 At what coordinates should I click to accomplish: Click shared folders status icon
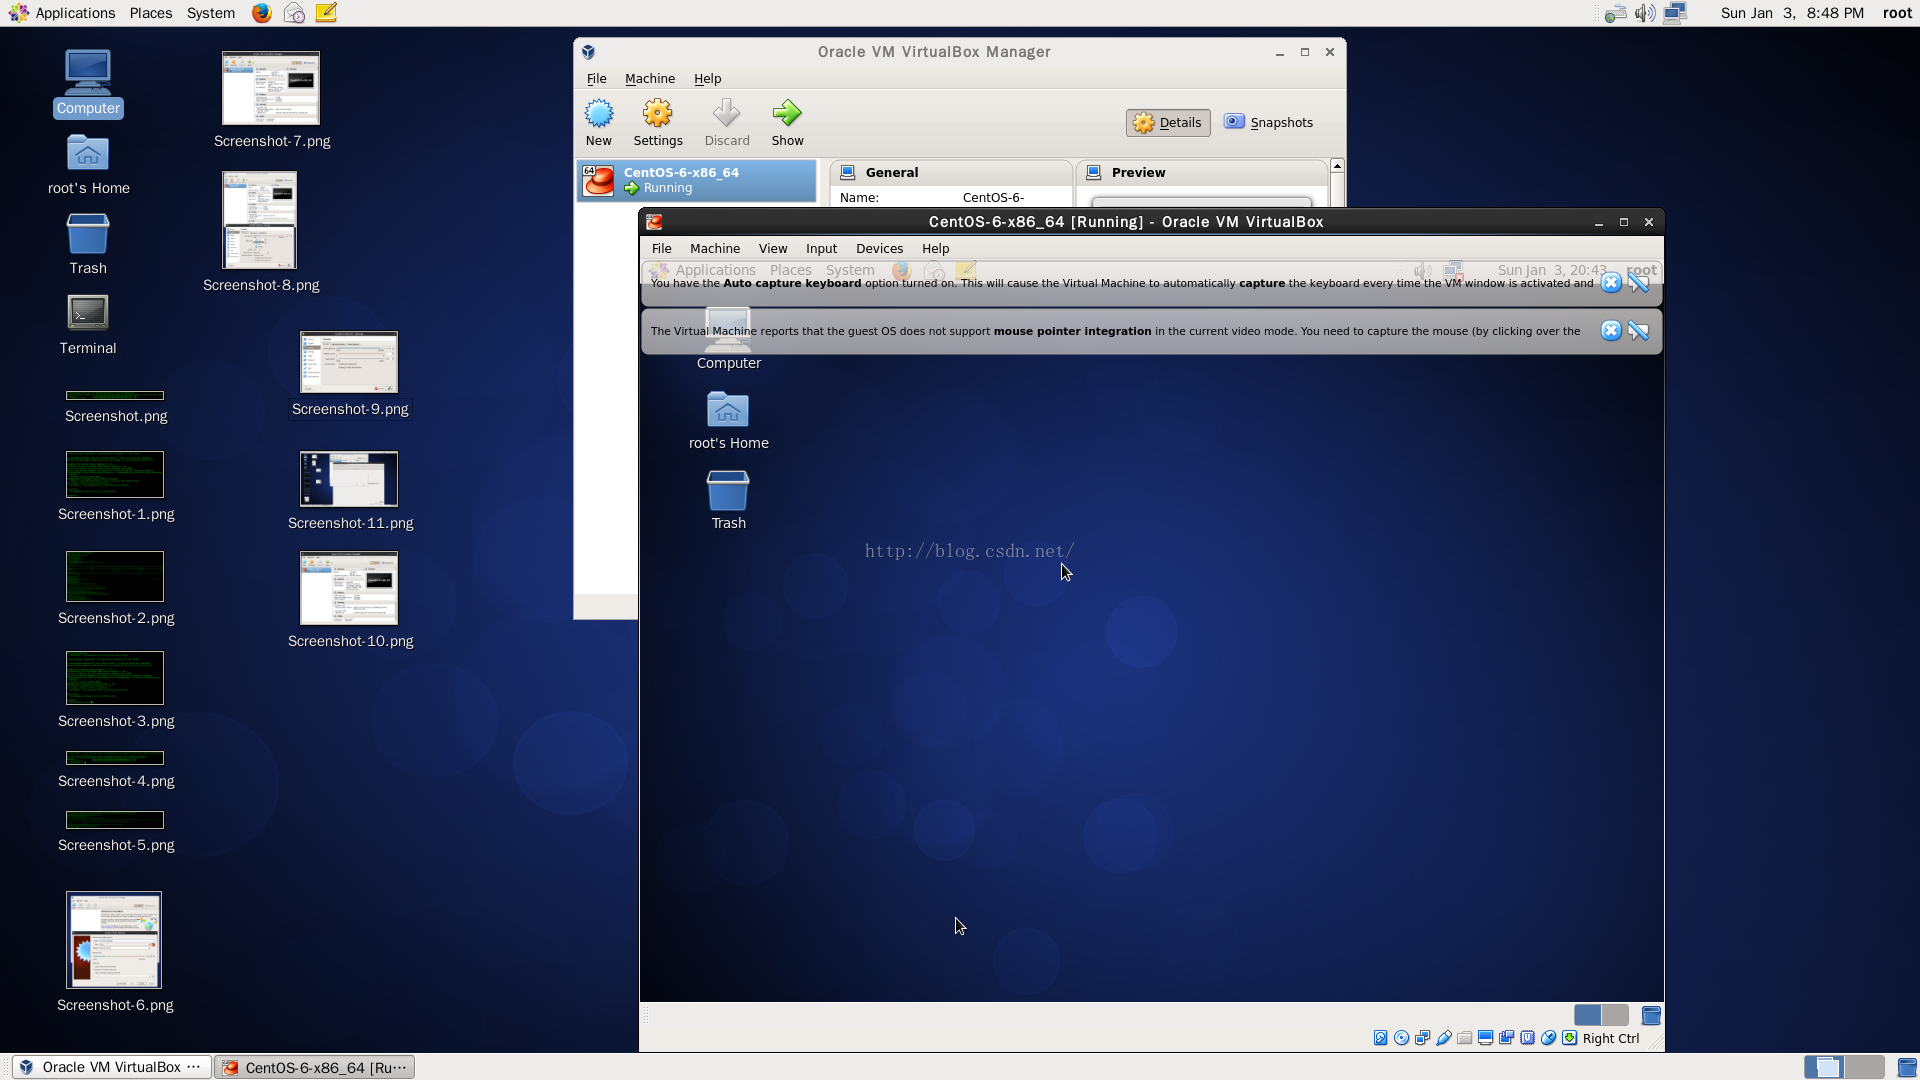tap(1464, 1038)
